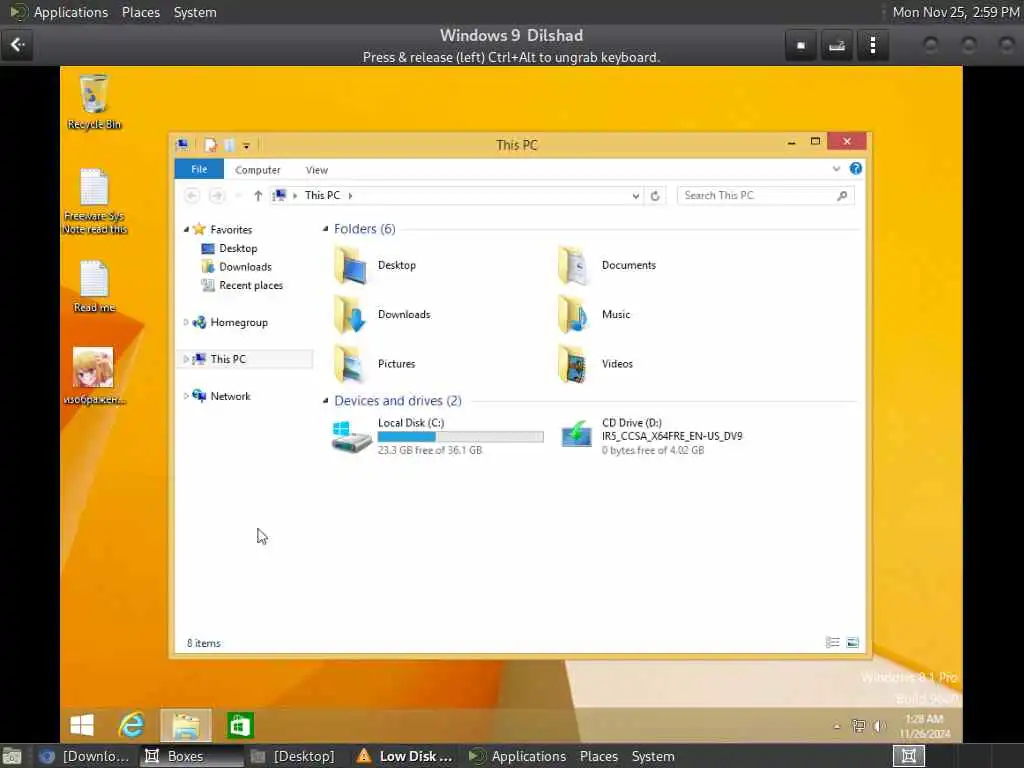Image resolution: width=1024 pixels, height=768 pixels.
Task: Open File Explorer taskbar icon
Action: [186, 725]
